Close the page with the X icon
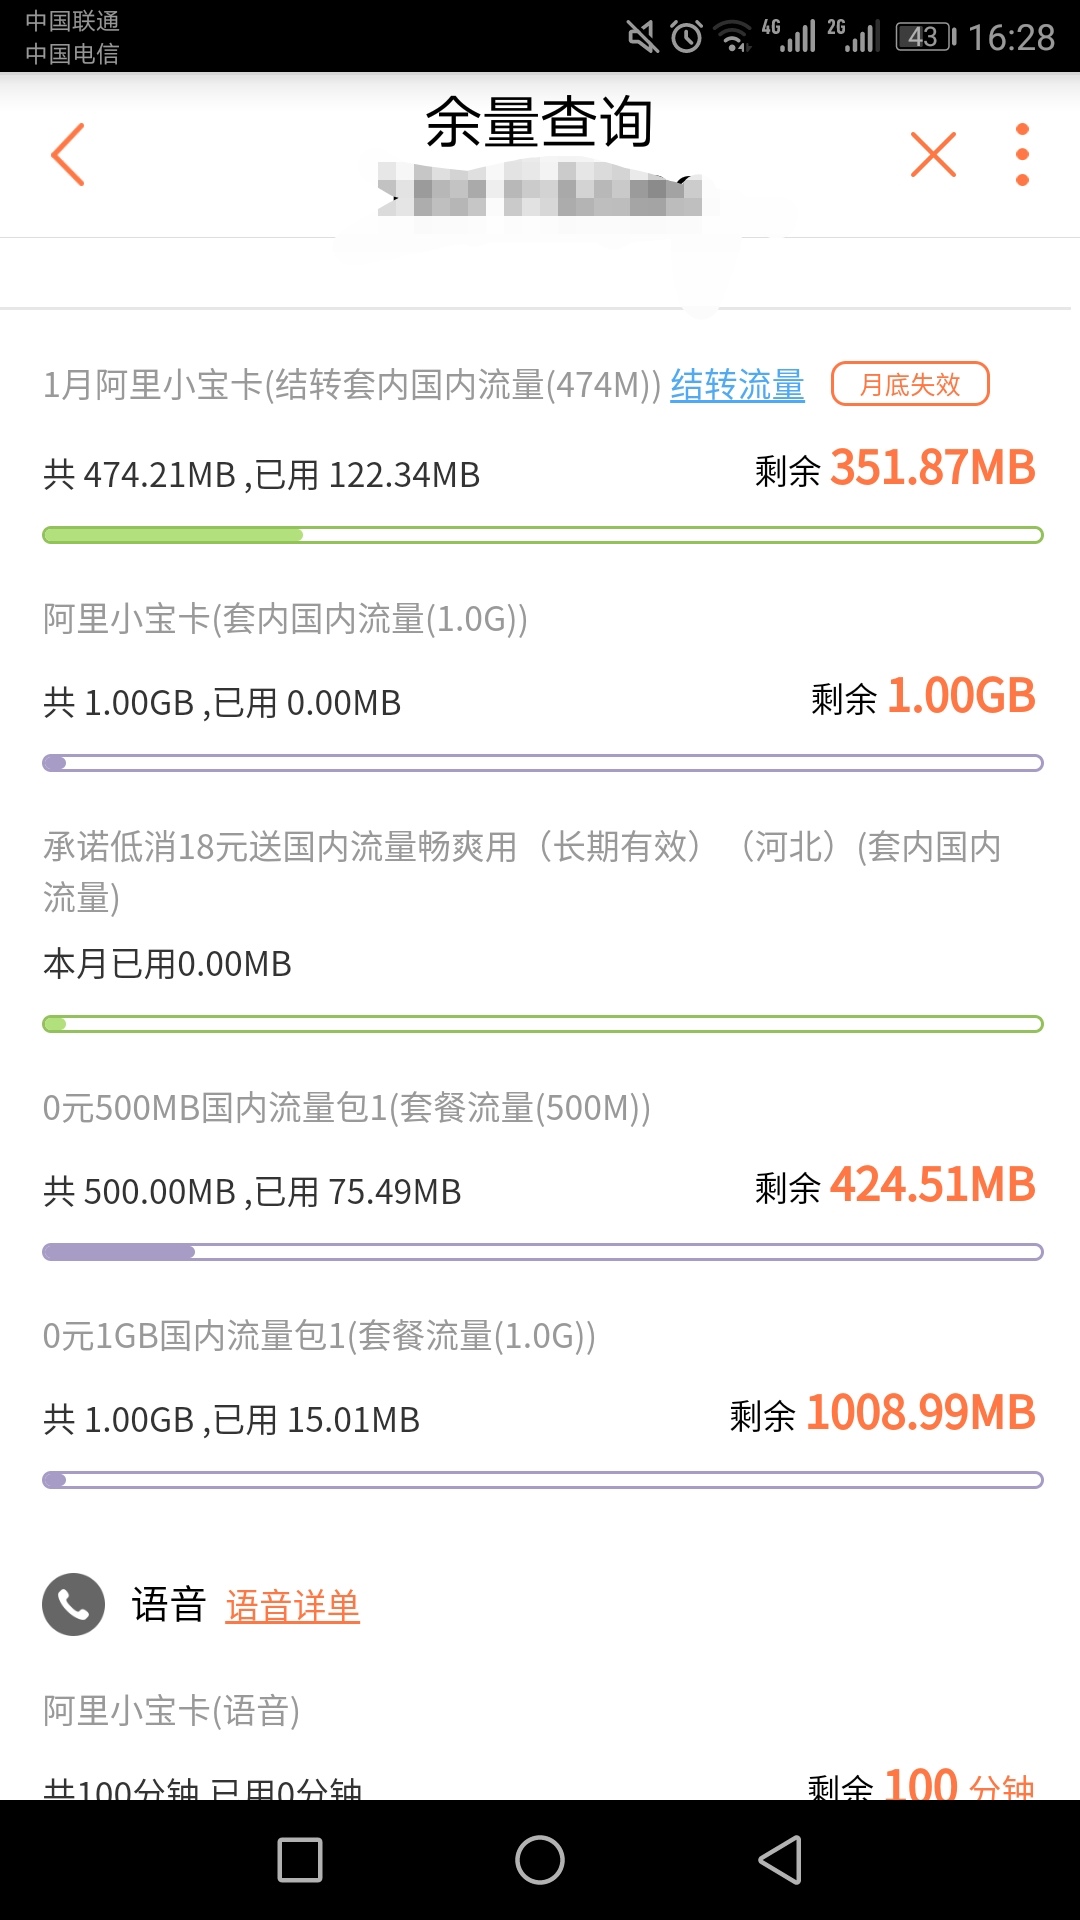This screenshot has height=1920, width=1080. click(x=933, y=155)
